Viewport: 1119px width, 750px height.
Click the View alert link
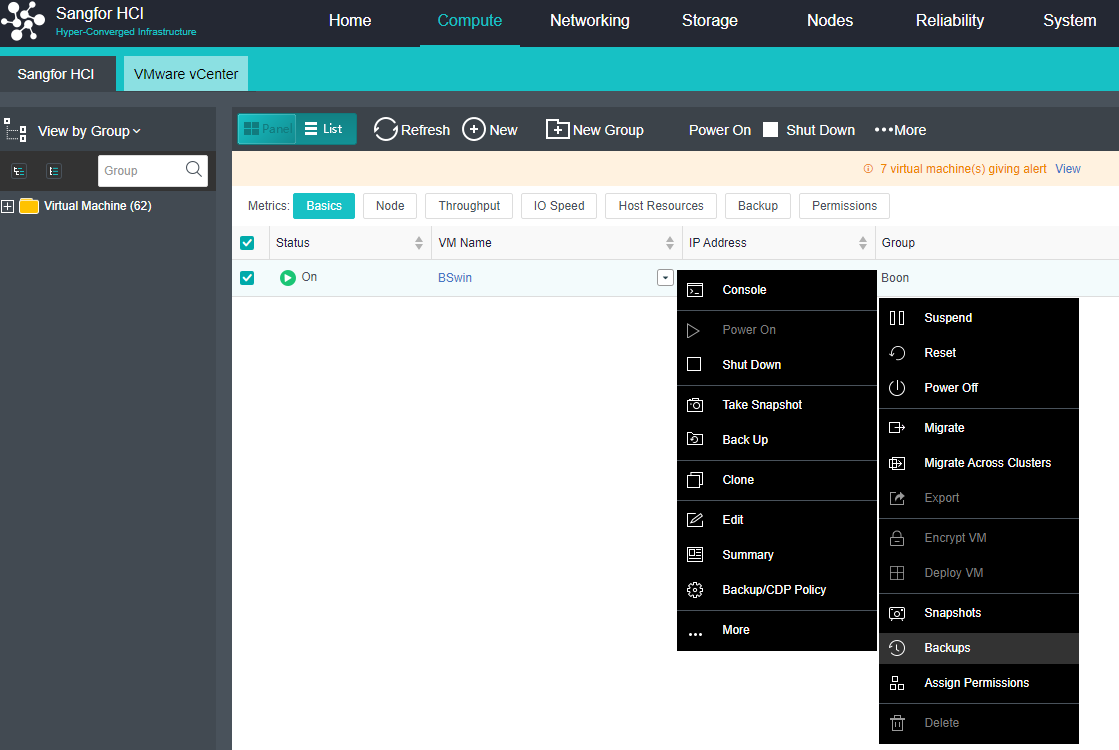coord(1067,169)
